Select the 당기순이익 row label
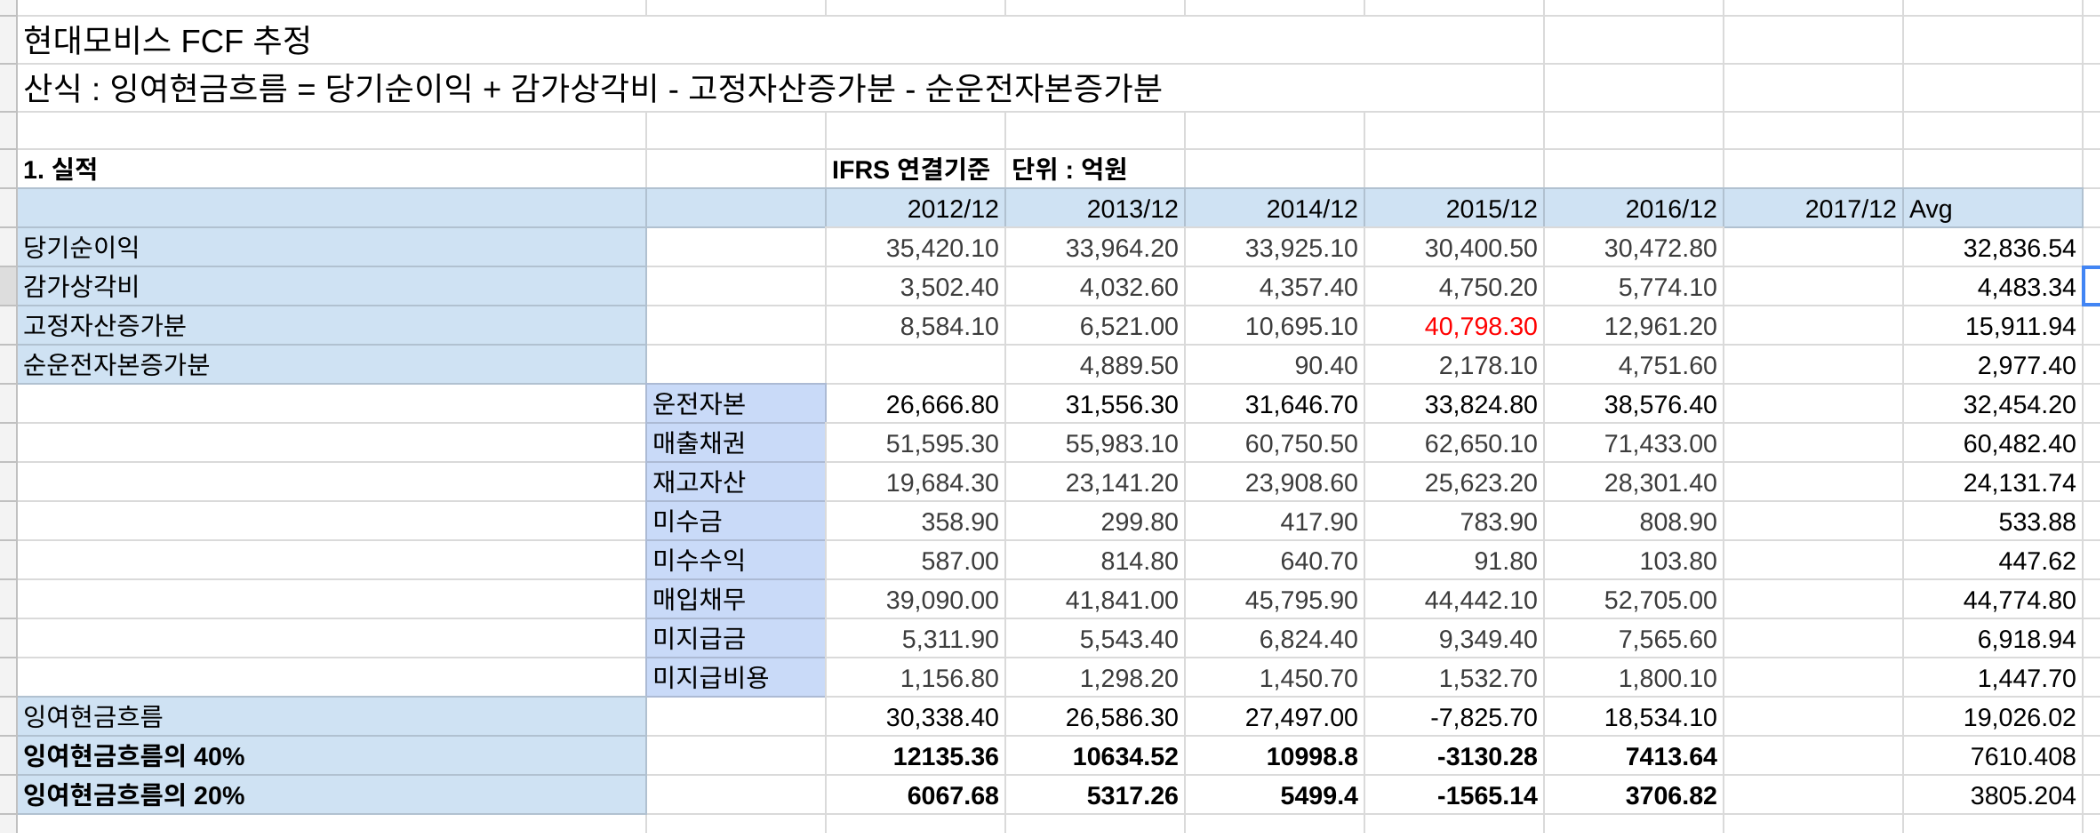The height and width of the screenshot is (833, 2100). click(332, 247)
